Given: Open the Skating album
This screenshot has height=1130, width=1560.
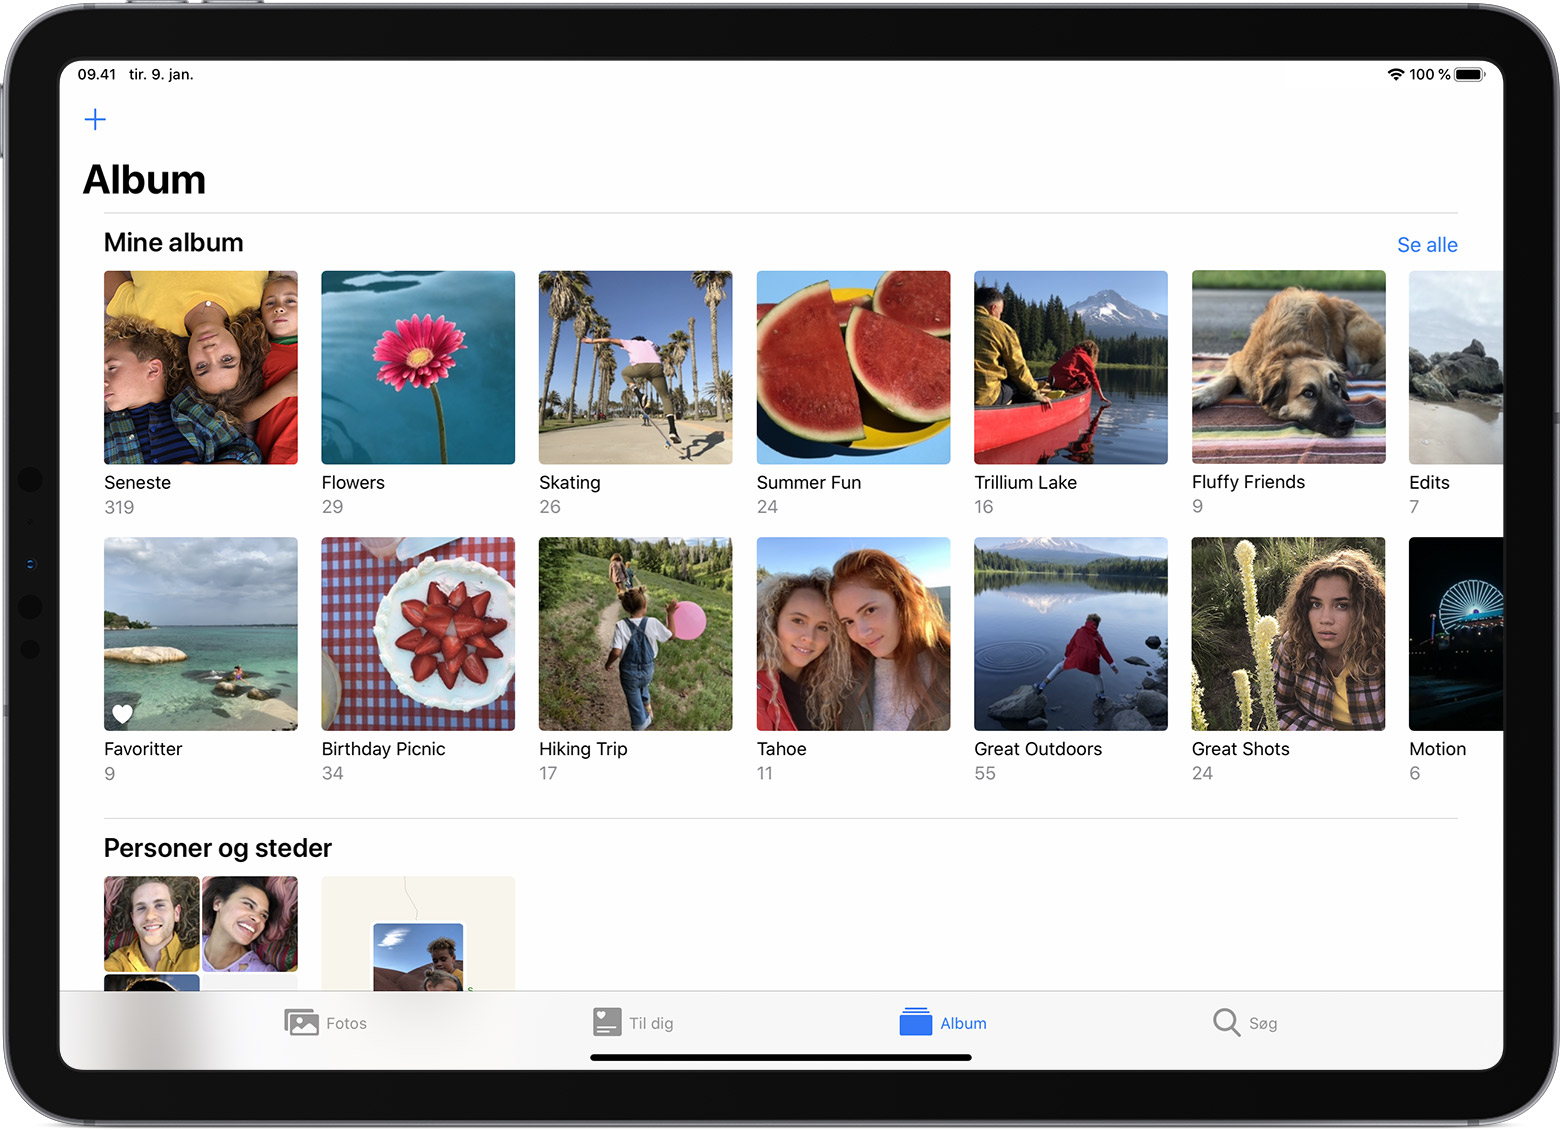Looking at the screenshot, I should click(635, 367).
